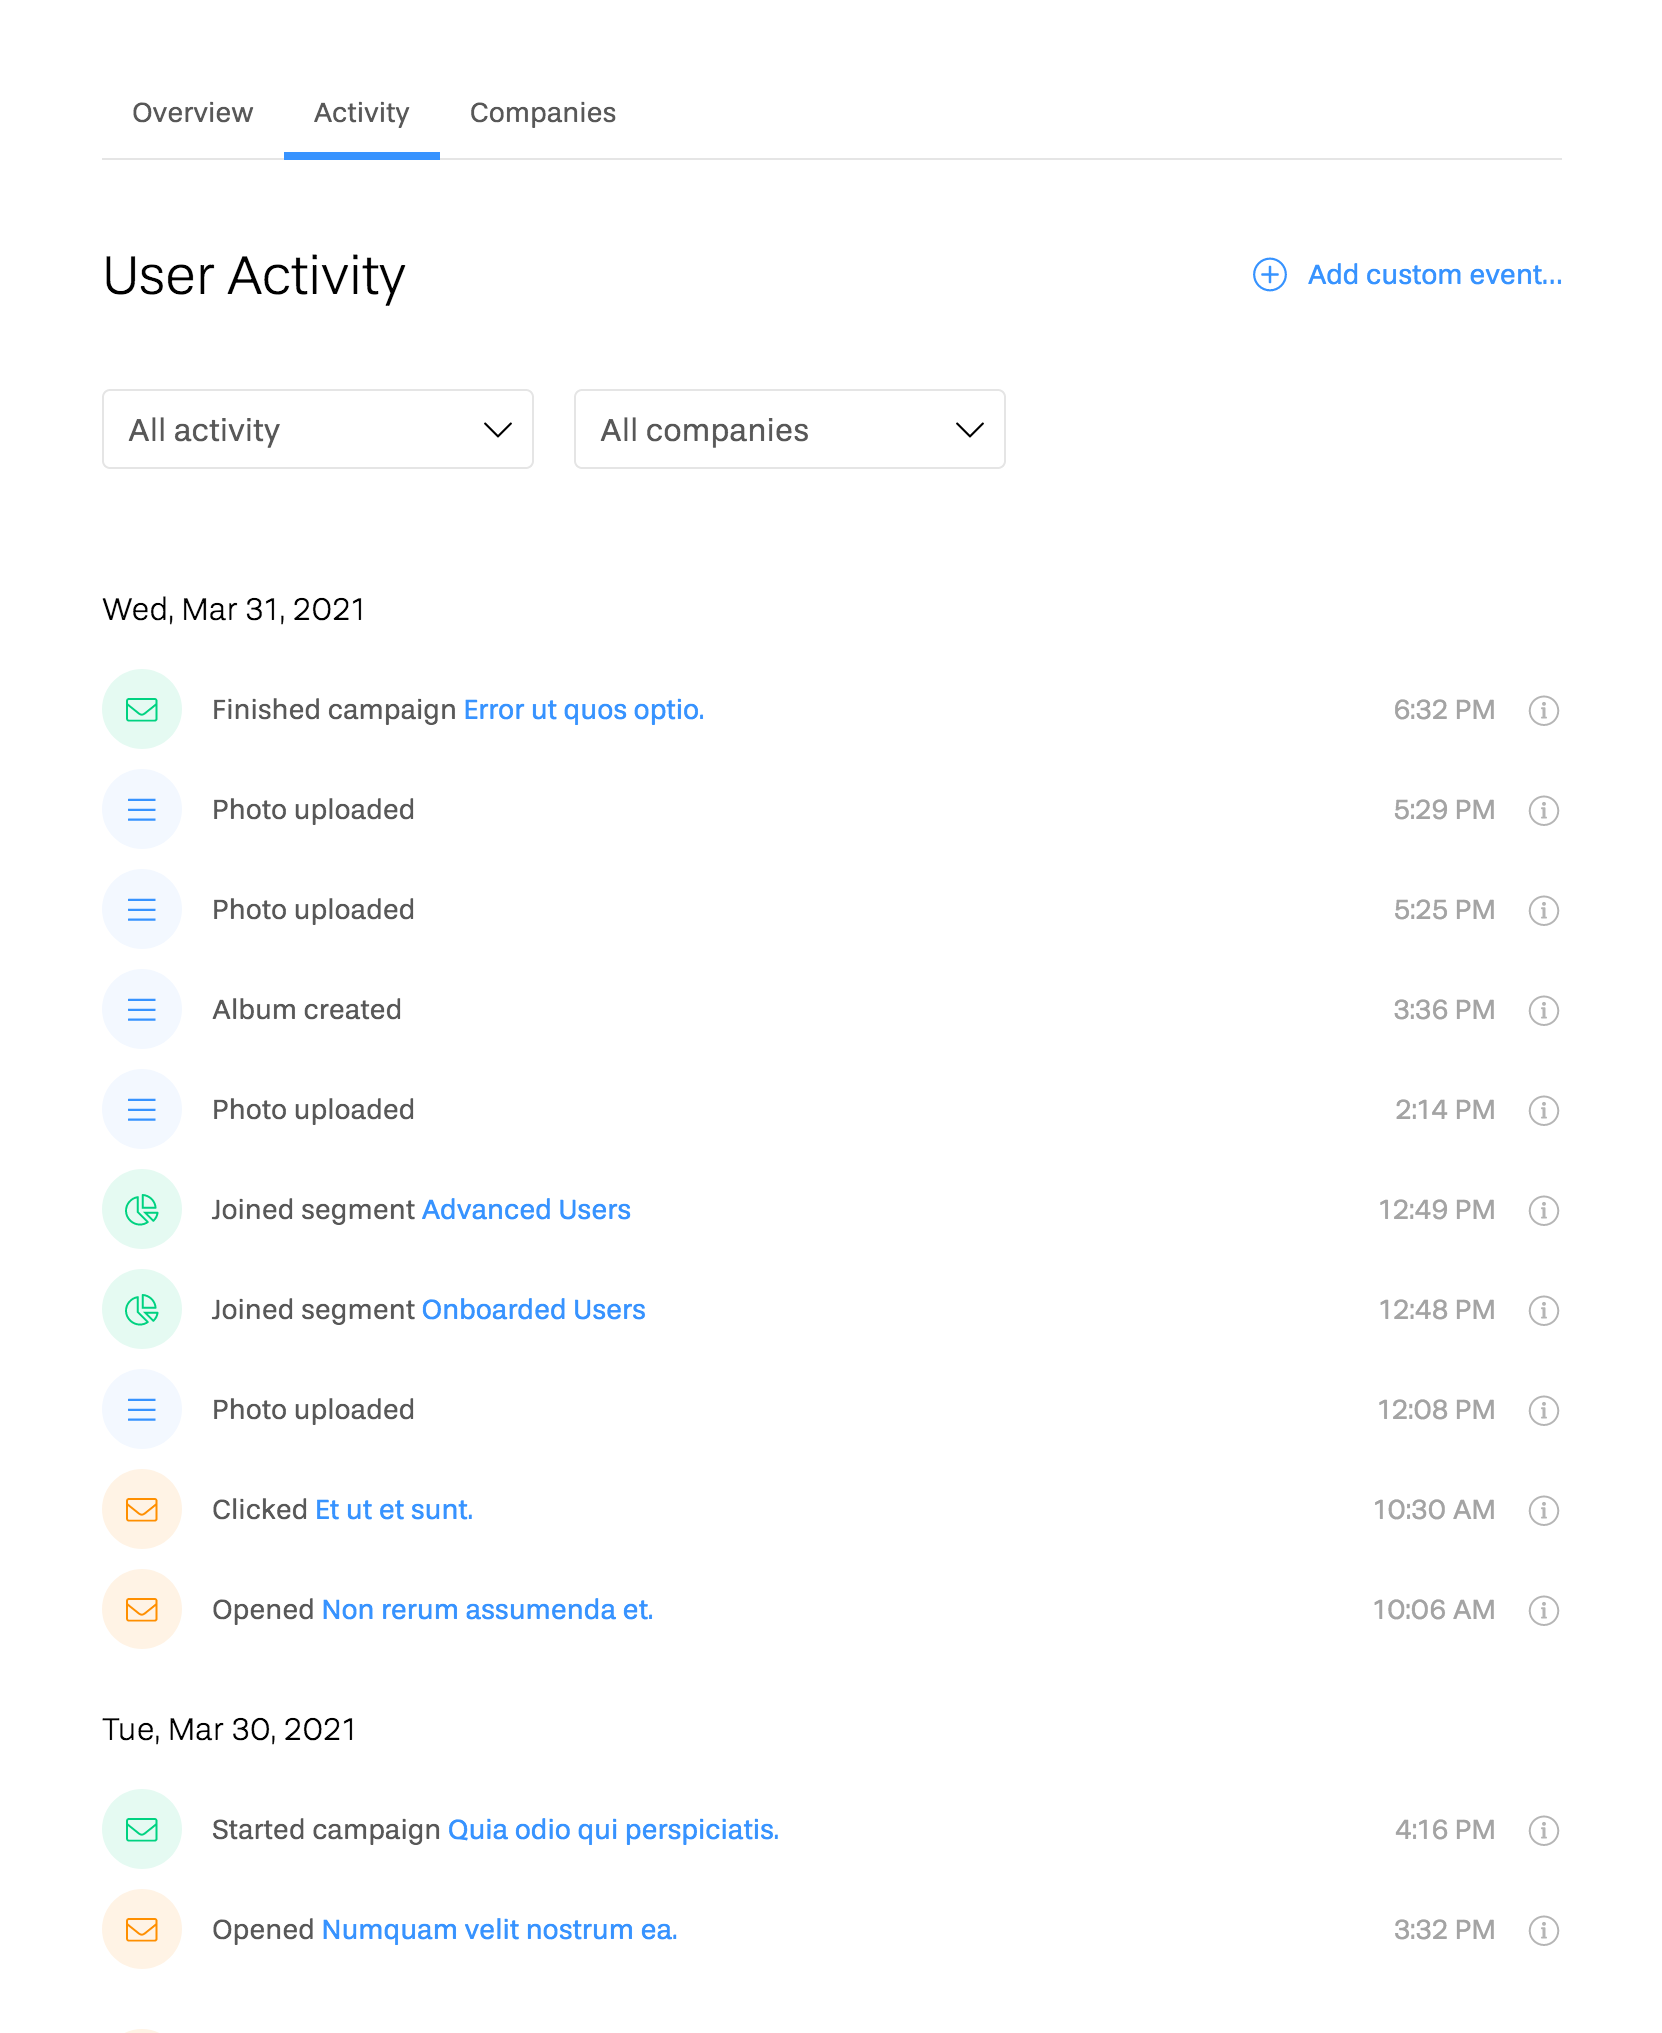Click segment icon beside Advanced Users
The image size is (1662, 2033).
pos(142,1210)
